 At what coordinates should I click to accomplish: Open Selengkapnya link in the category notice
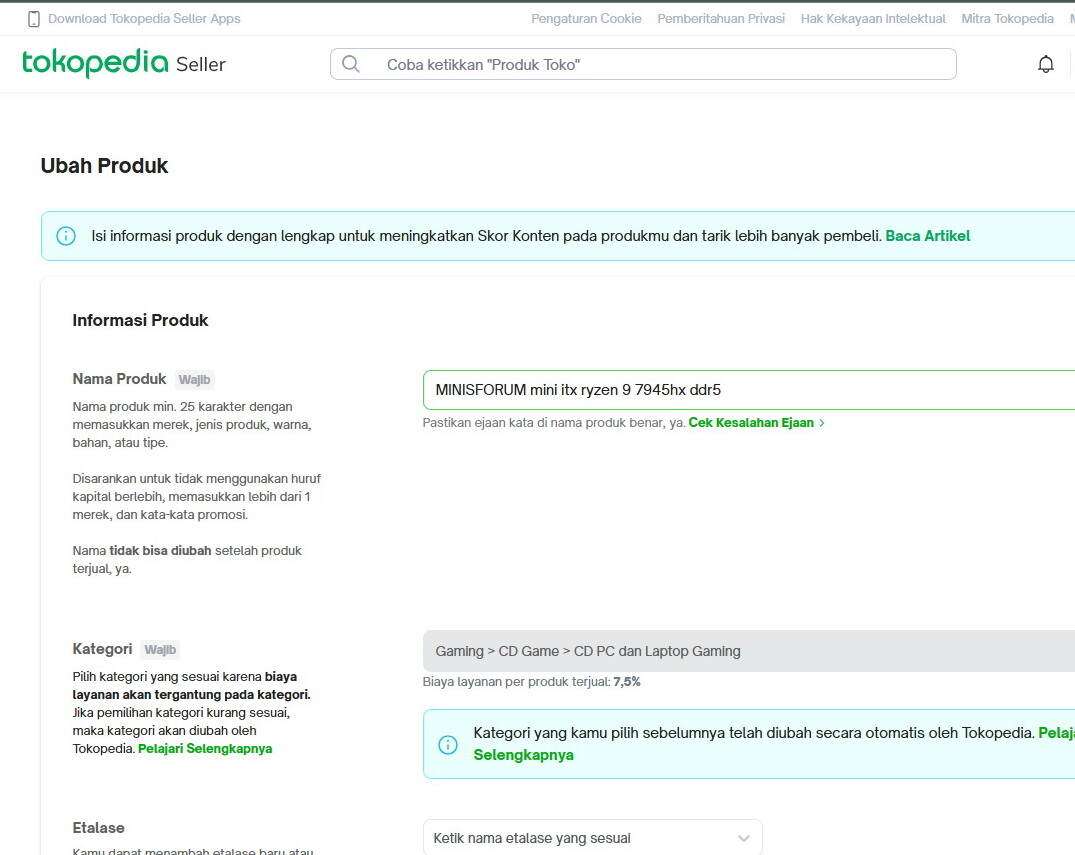[x=524, y=755]
